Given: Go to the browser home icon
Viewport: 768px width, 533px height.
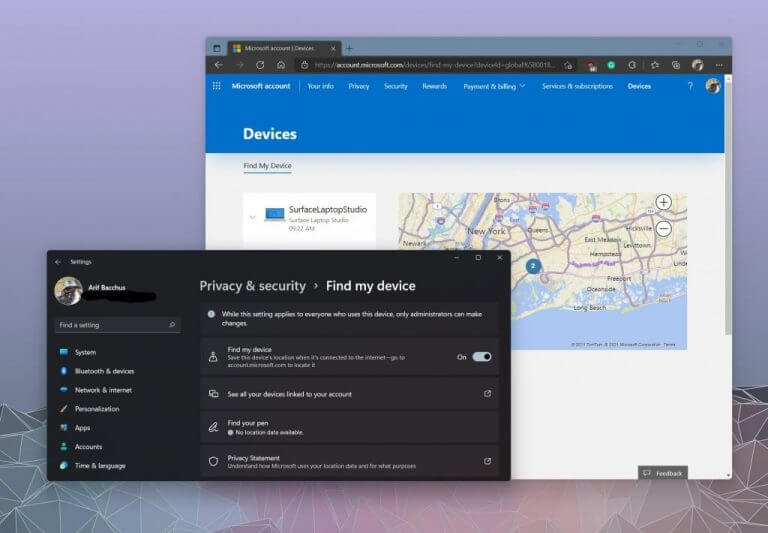Looking at the screenshot, I should 281,65.
